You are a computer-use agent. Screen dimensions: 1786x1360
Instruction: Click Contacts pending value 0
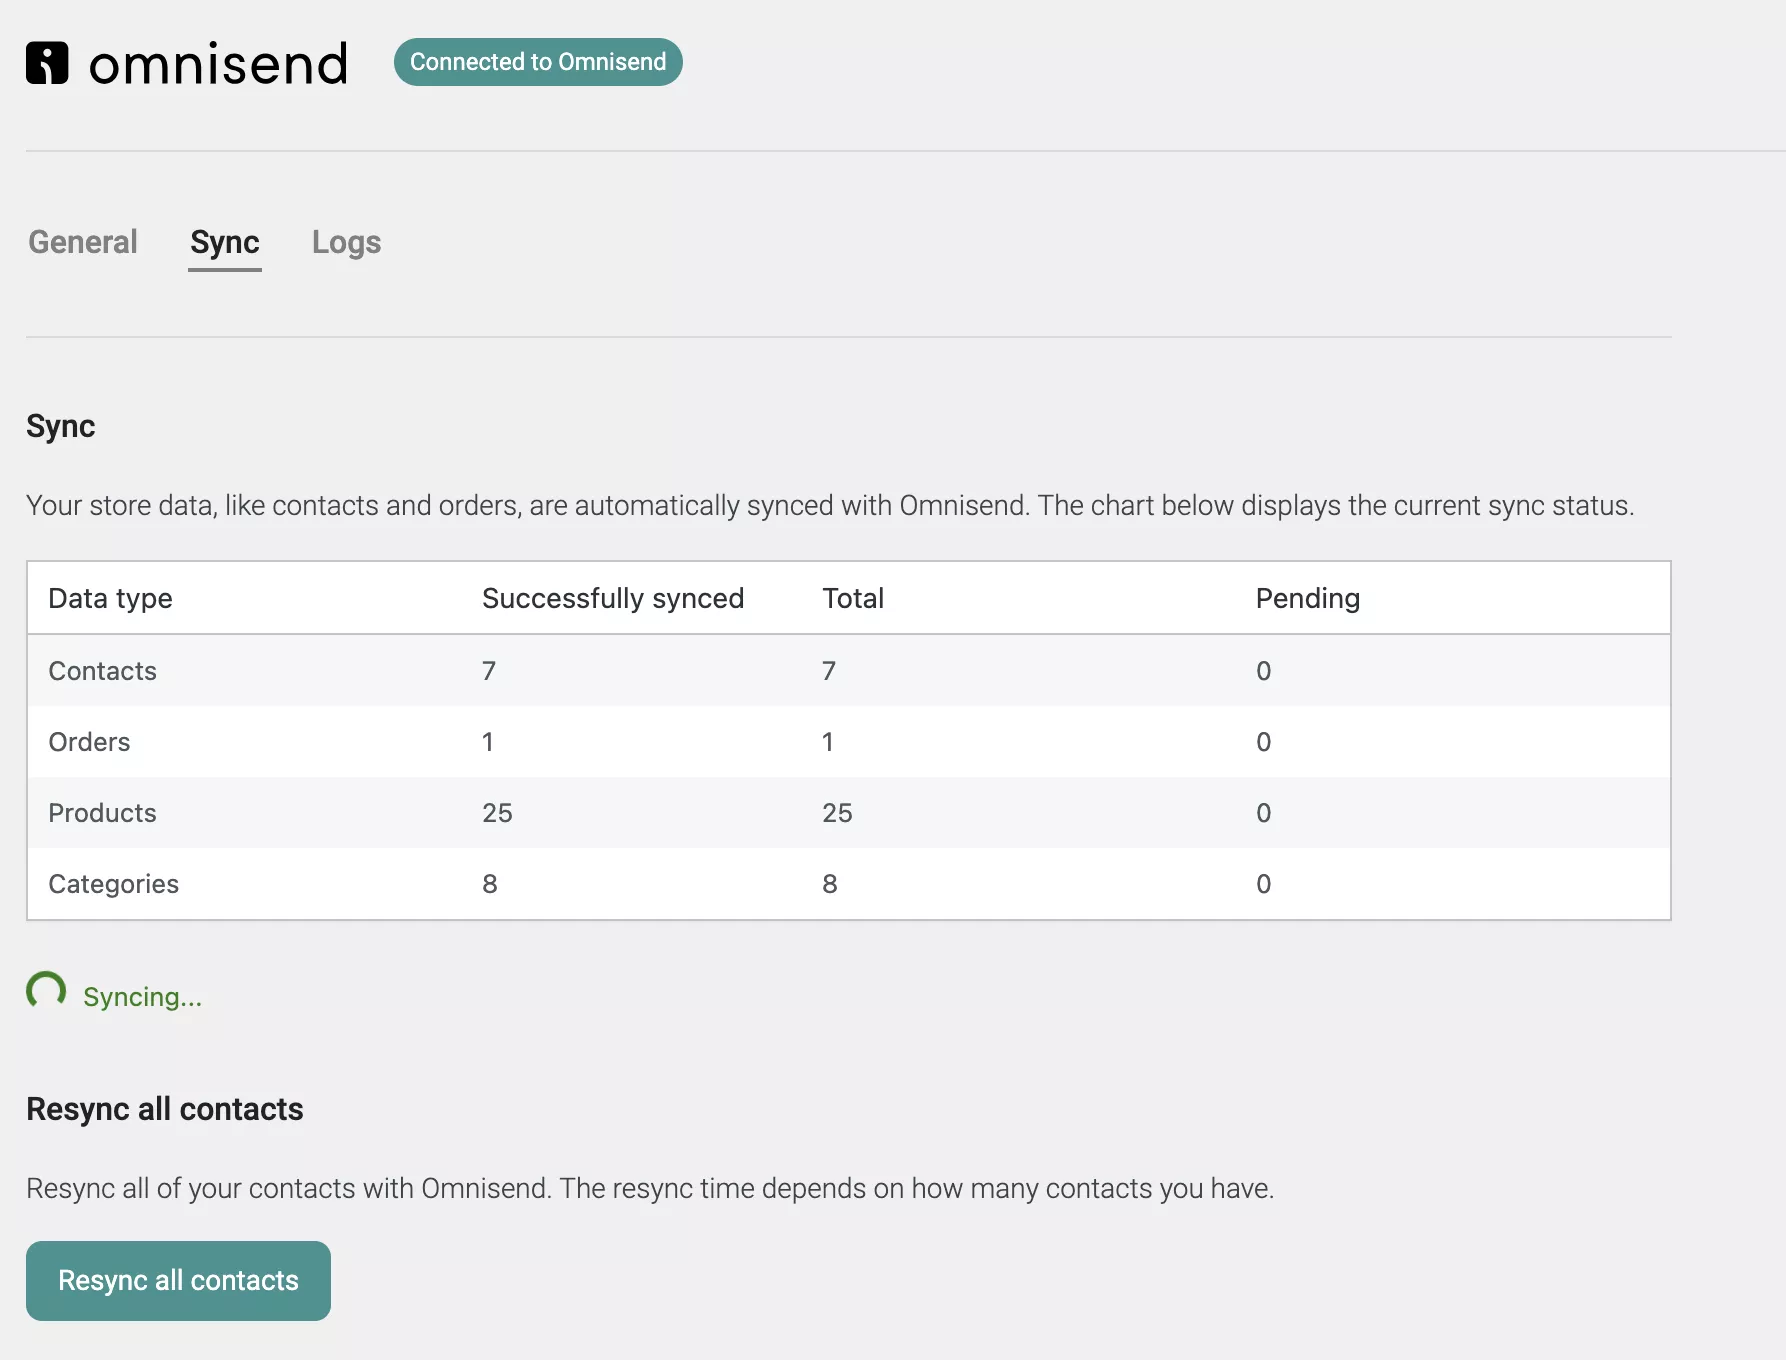point(1264,671)
